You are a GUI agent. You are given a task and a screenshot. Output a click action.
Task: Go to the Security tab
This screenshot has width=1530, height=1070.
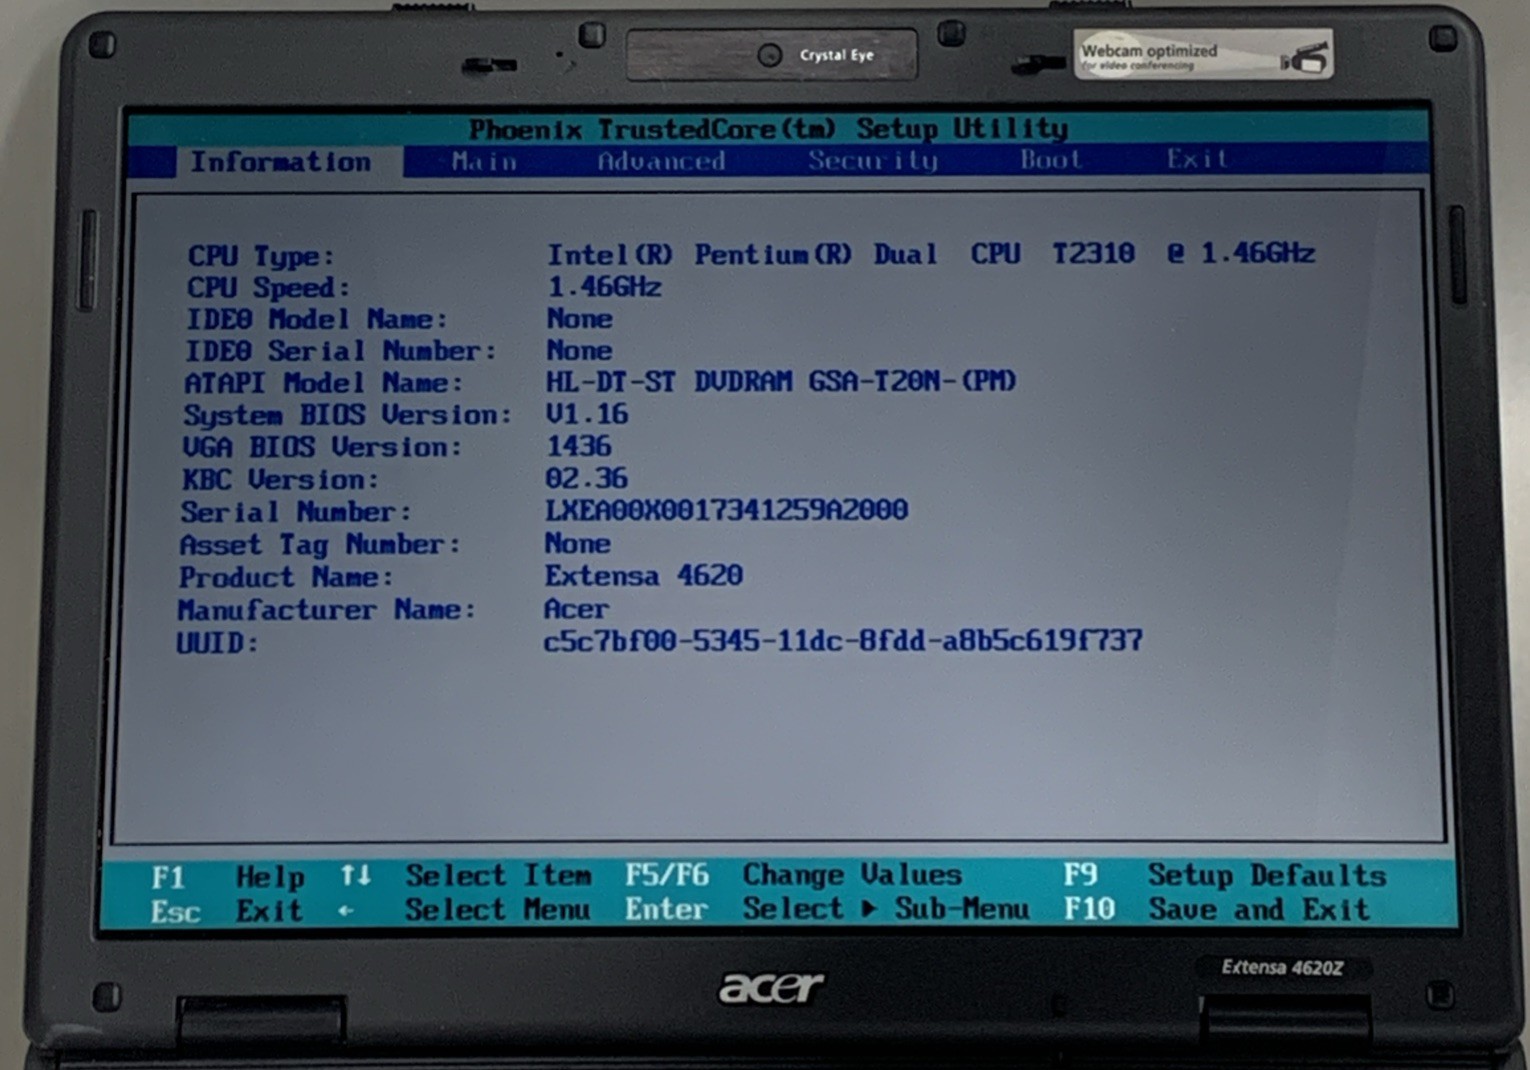pos(873,160)
